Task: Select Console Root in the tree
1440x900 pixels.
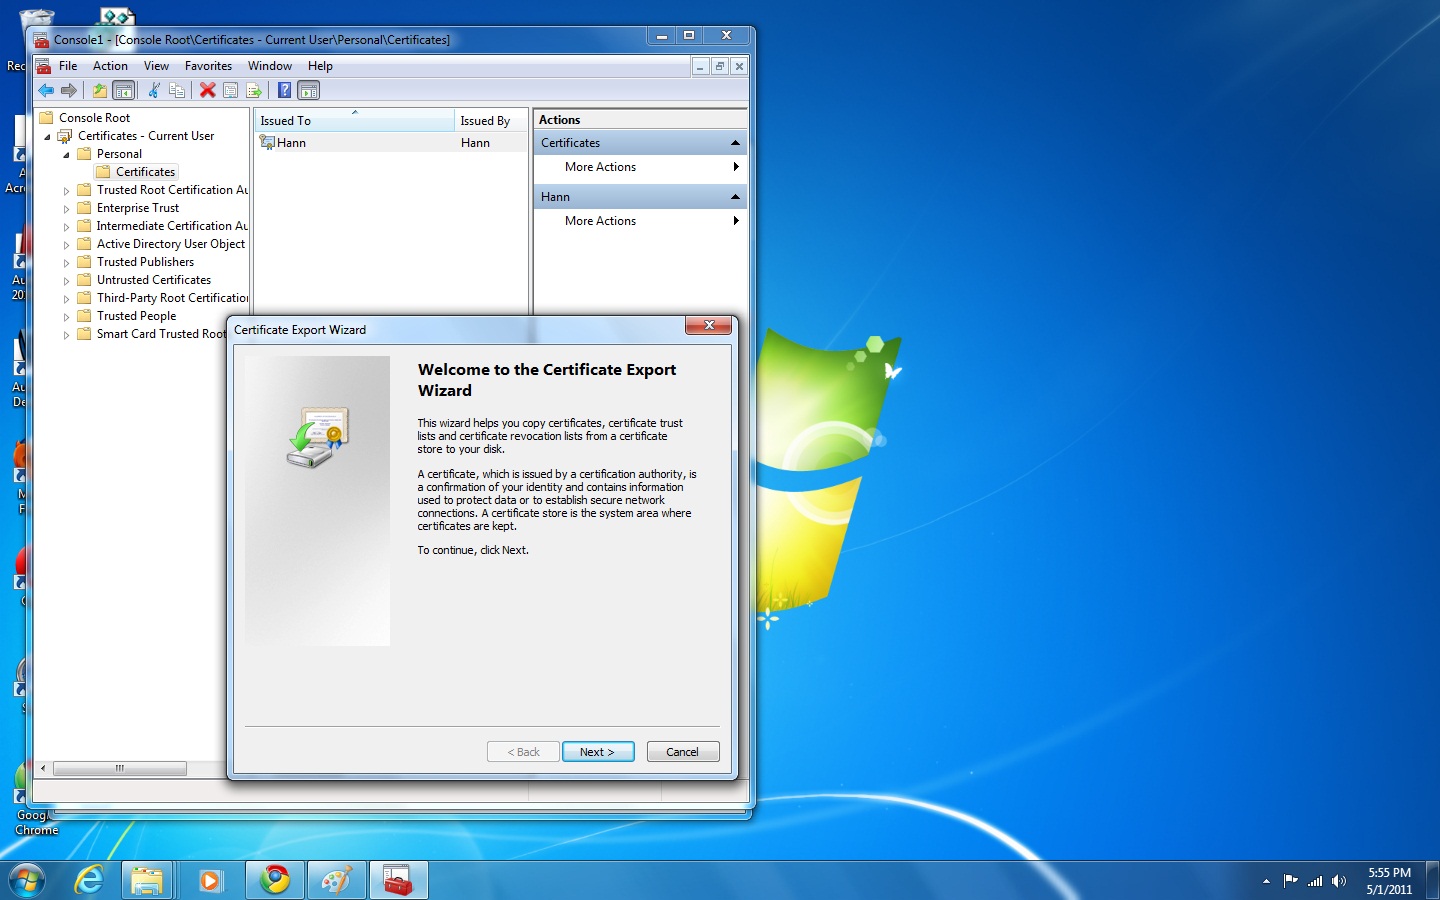Action: (94, 118)
